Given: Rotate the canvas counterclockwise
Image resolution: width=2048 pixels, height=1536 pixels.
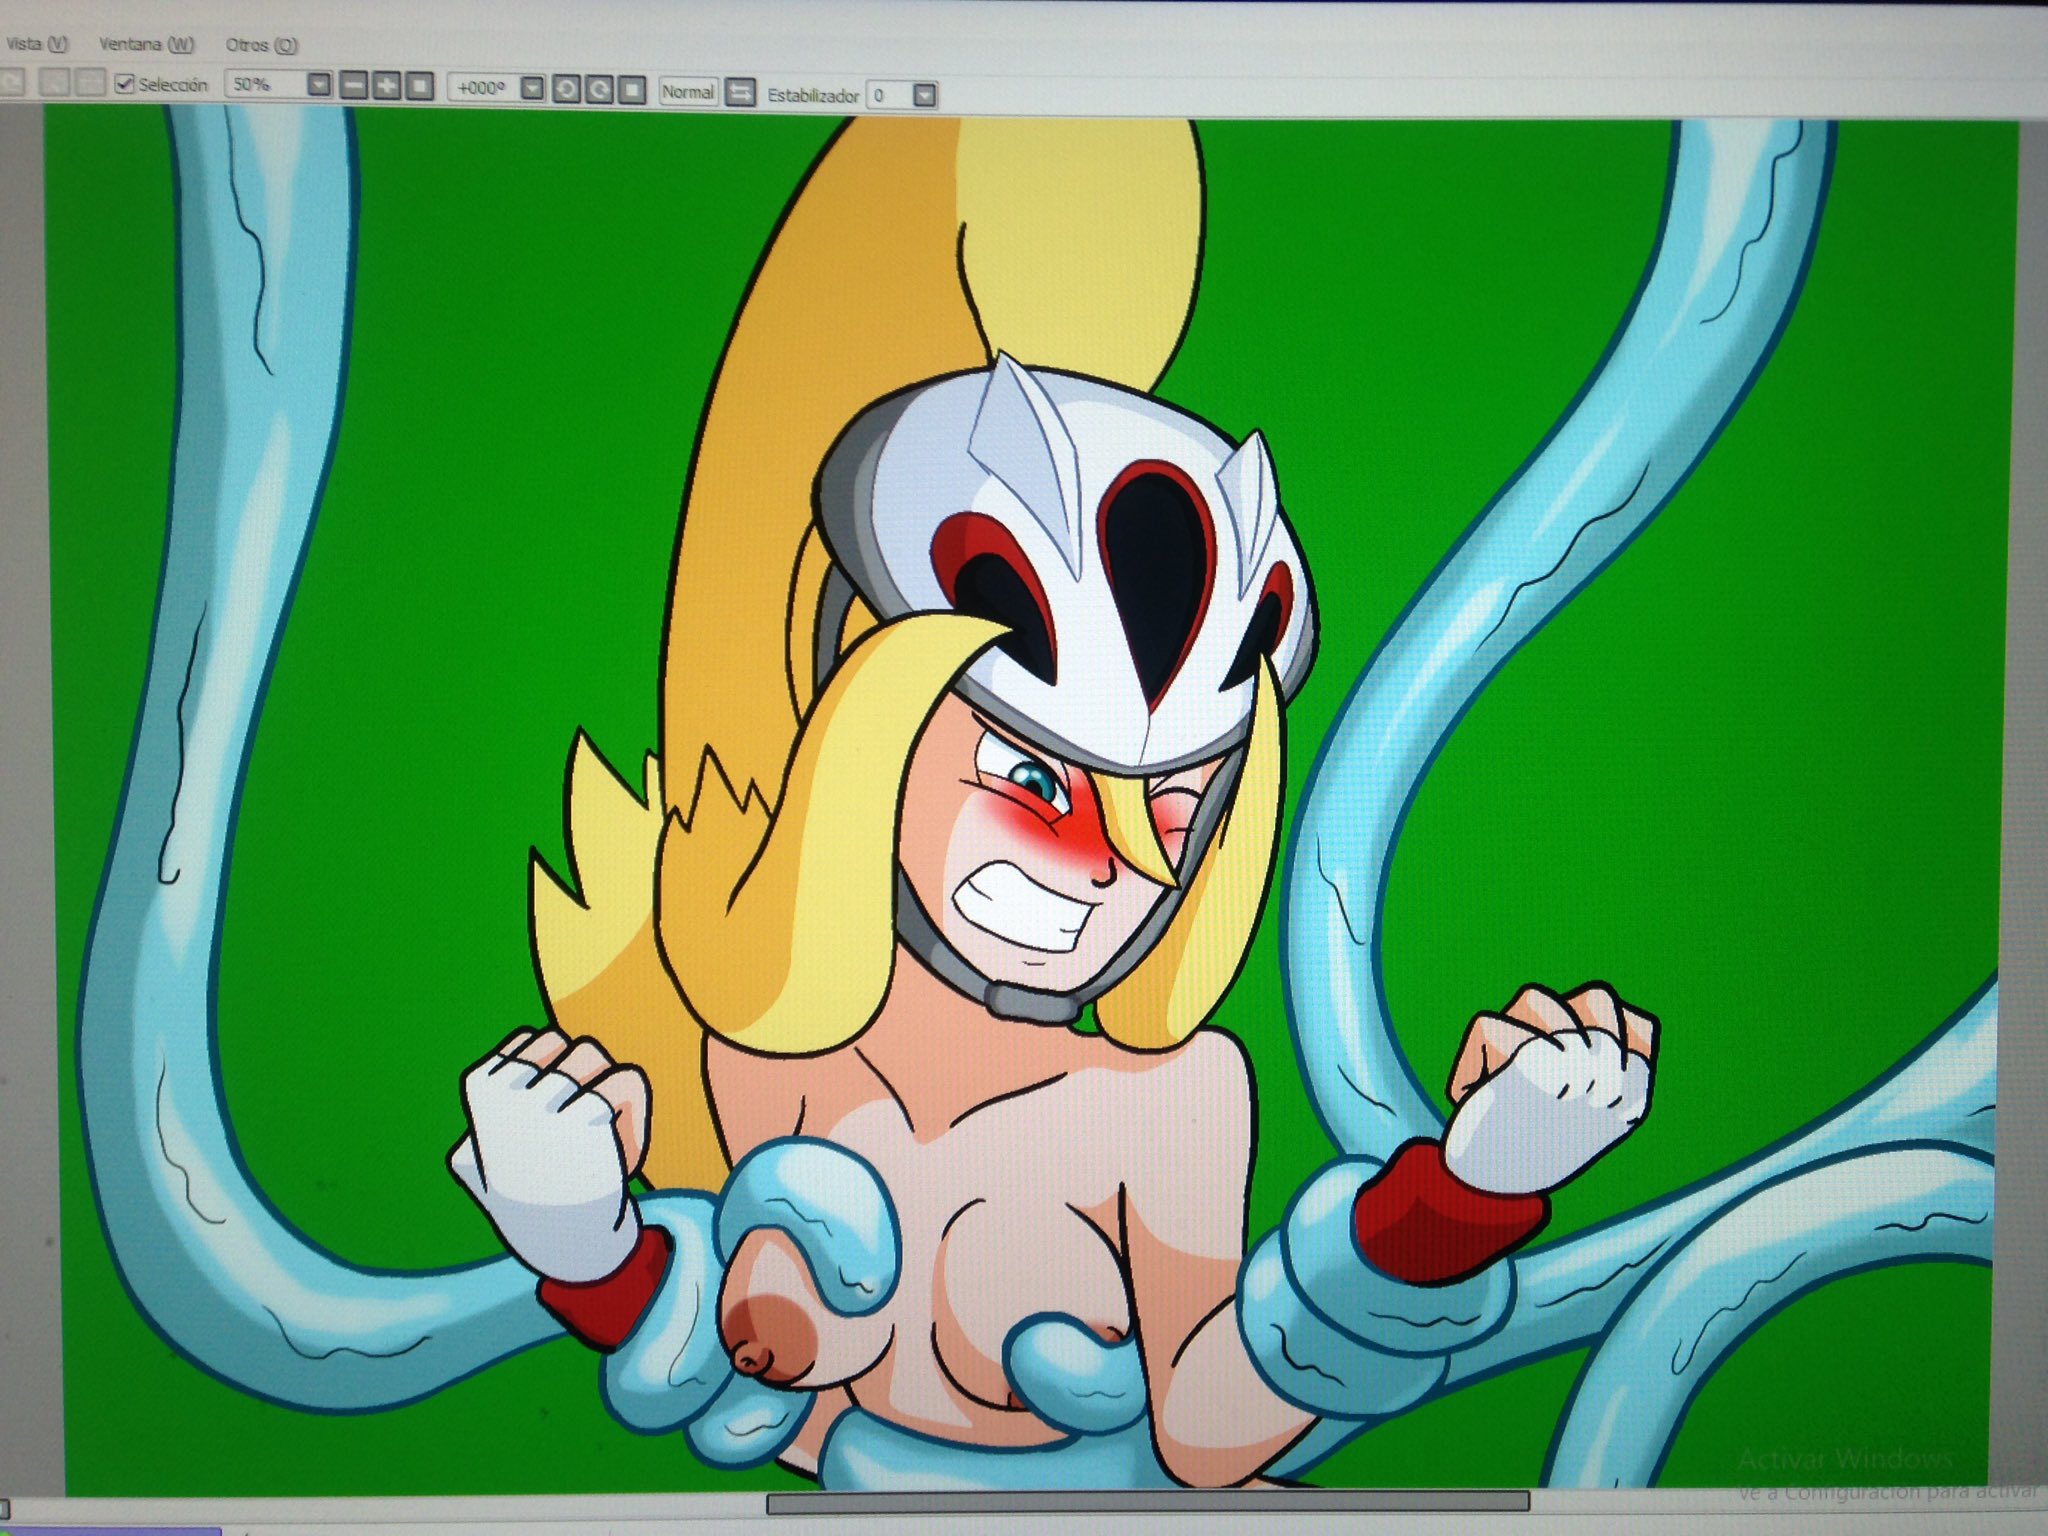Looking at the screenshot, I should [x=566, y=90].
